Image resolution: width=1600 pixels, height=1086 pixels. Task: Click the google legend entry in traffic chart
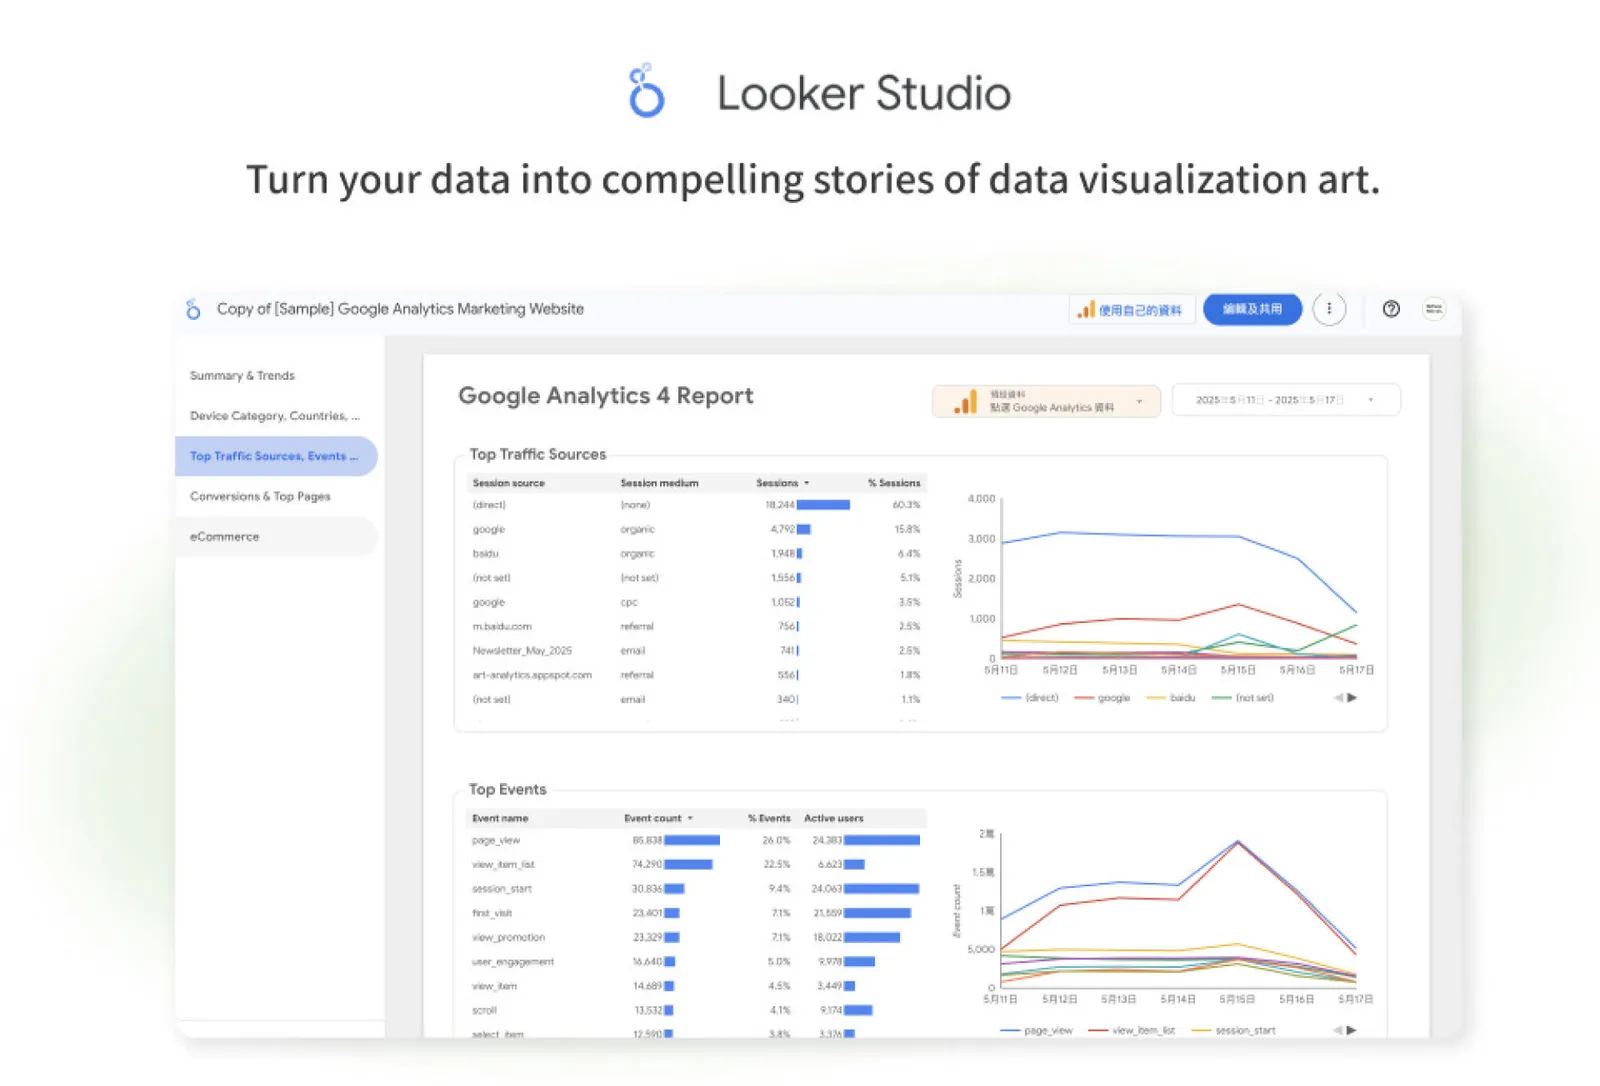click(1102, 698)
